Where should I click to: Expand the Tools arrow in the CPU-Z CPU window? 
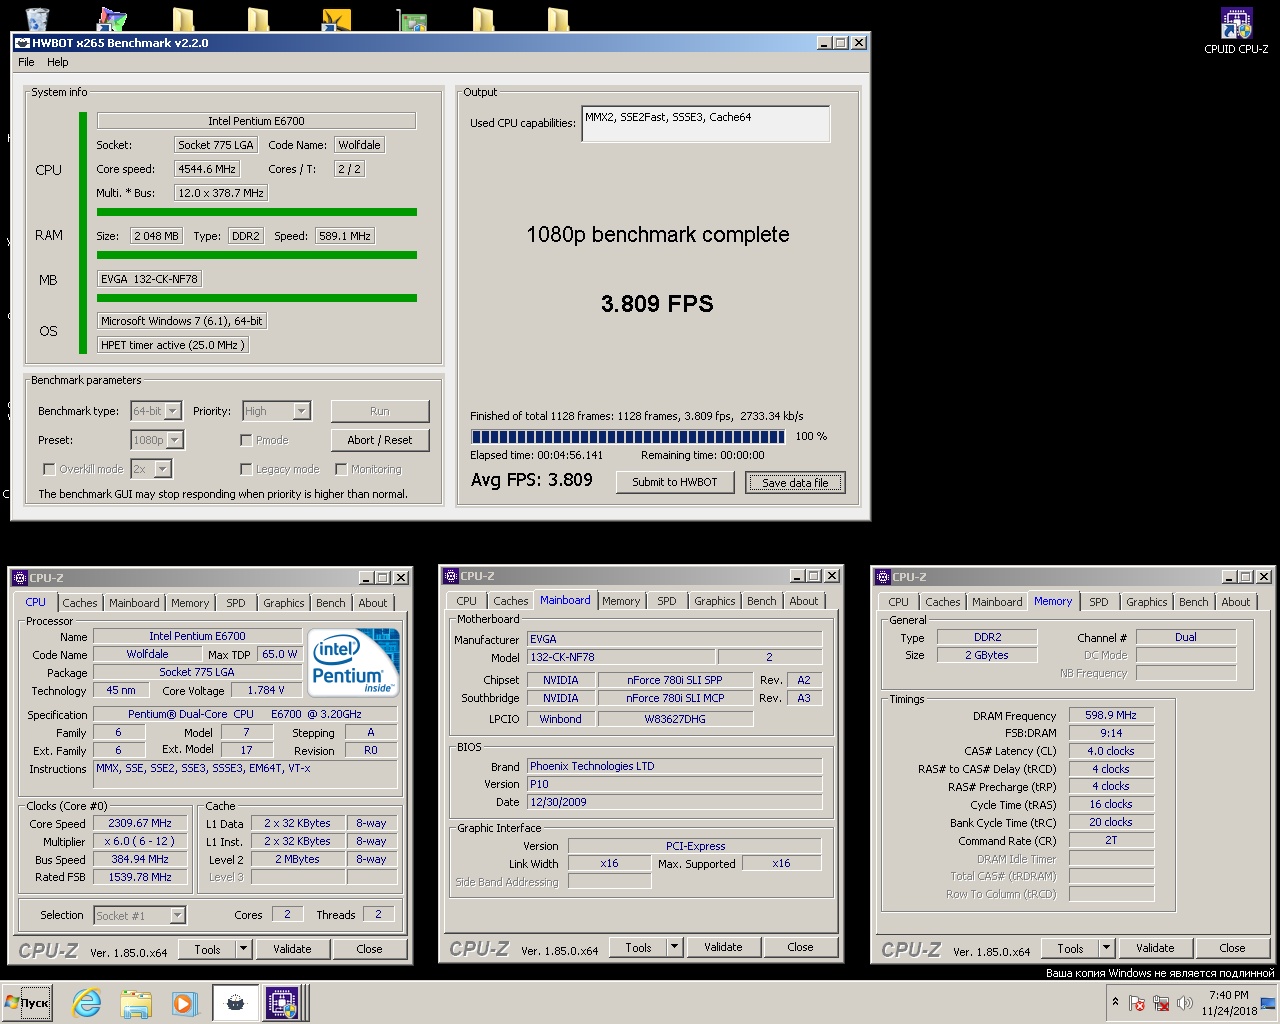point(243,949)
